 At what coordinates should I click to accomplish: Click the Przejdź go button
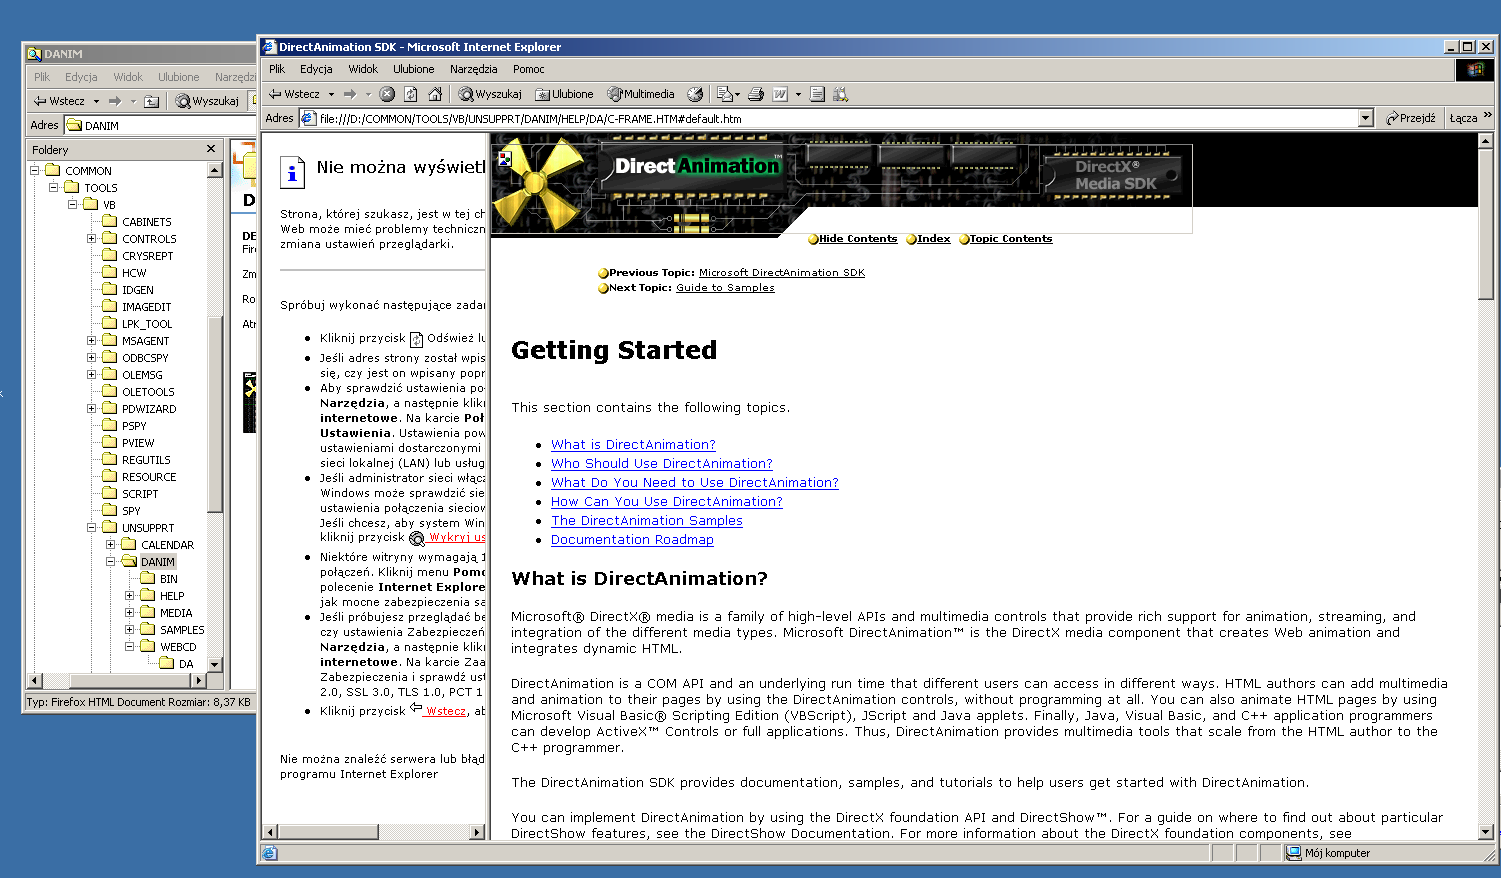pos(1411,118)
